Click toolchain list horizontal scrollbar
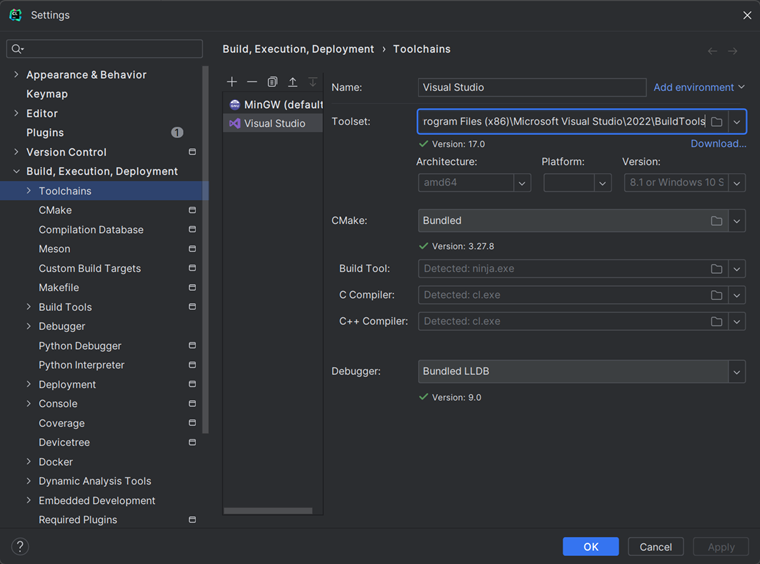 (x=268, y=511)
